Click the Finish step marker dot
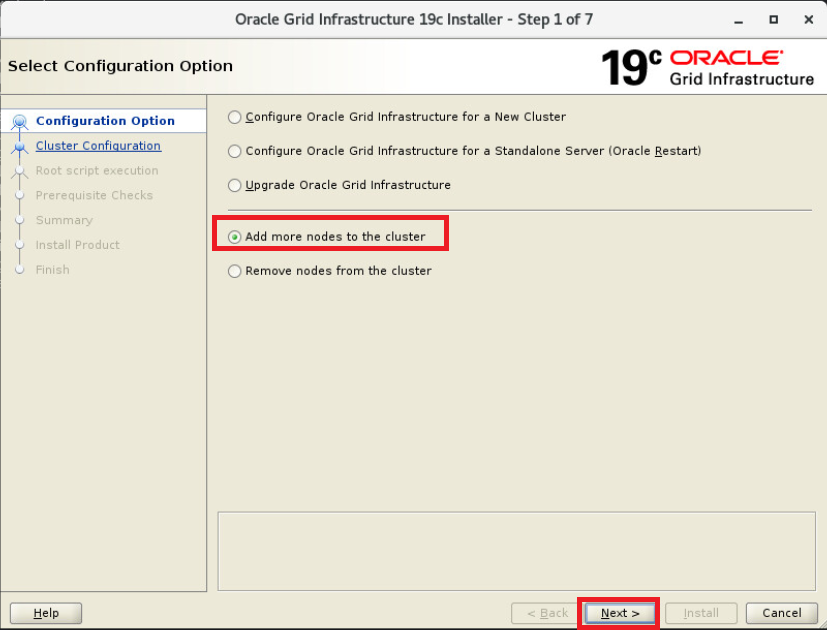The image size is (827, 630). (20, 270)
